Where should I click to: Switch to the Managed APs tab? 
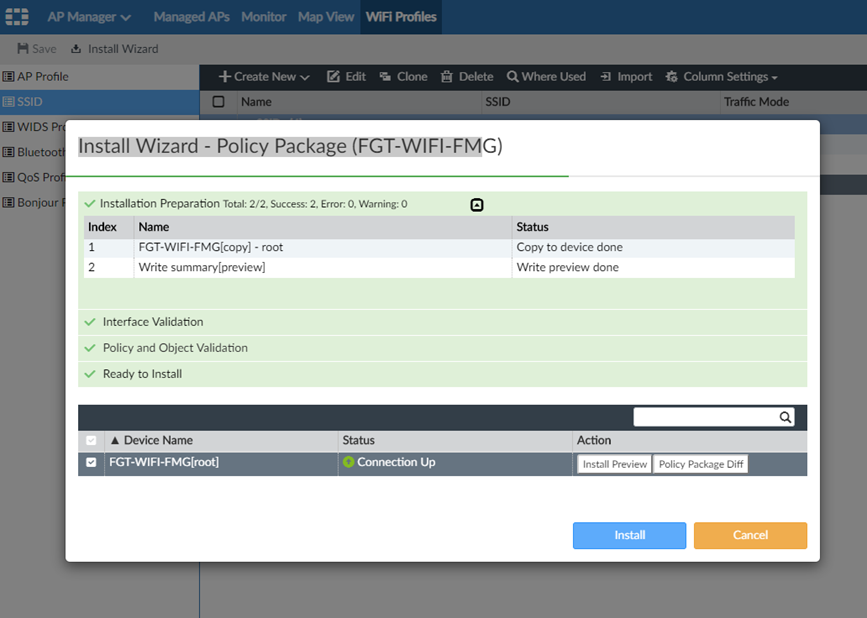190,17
